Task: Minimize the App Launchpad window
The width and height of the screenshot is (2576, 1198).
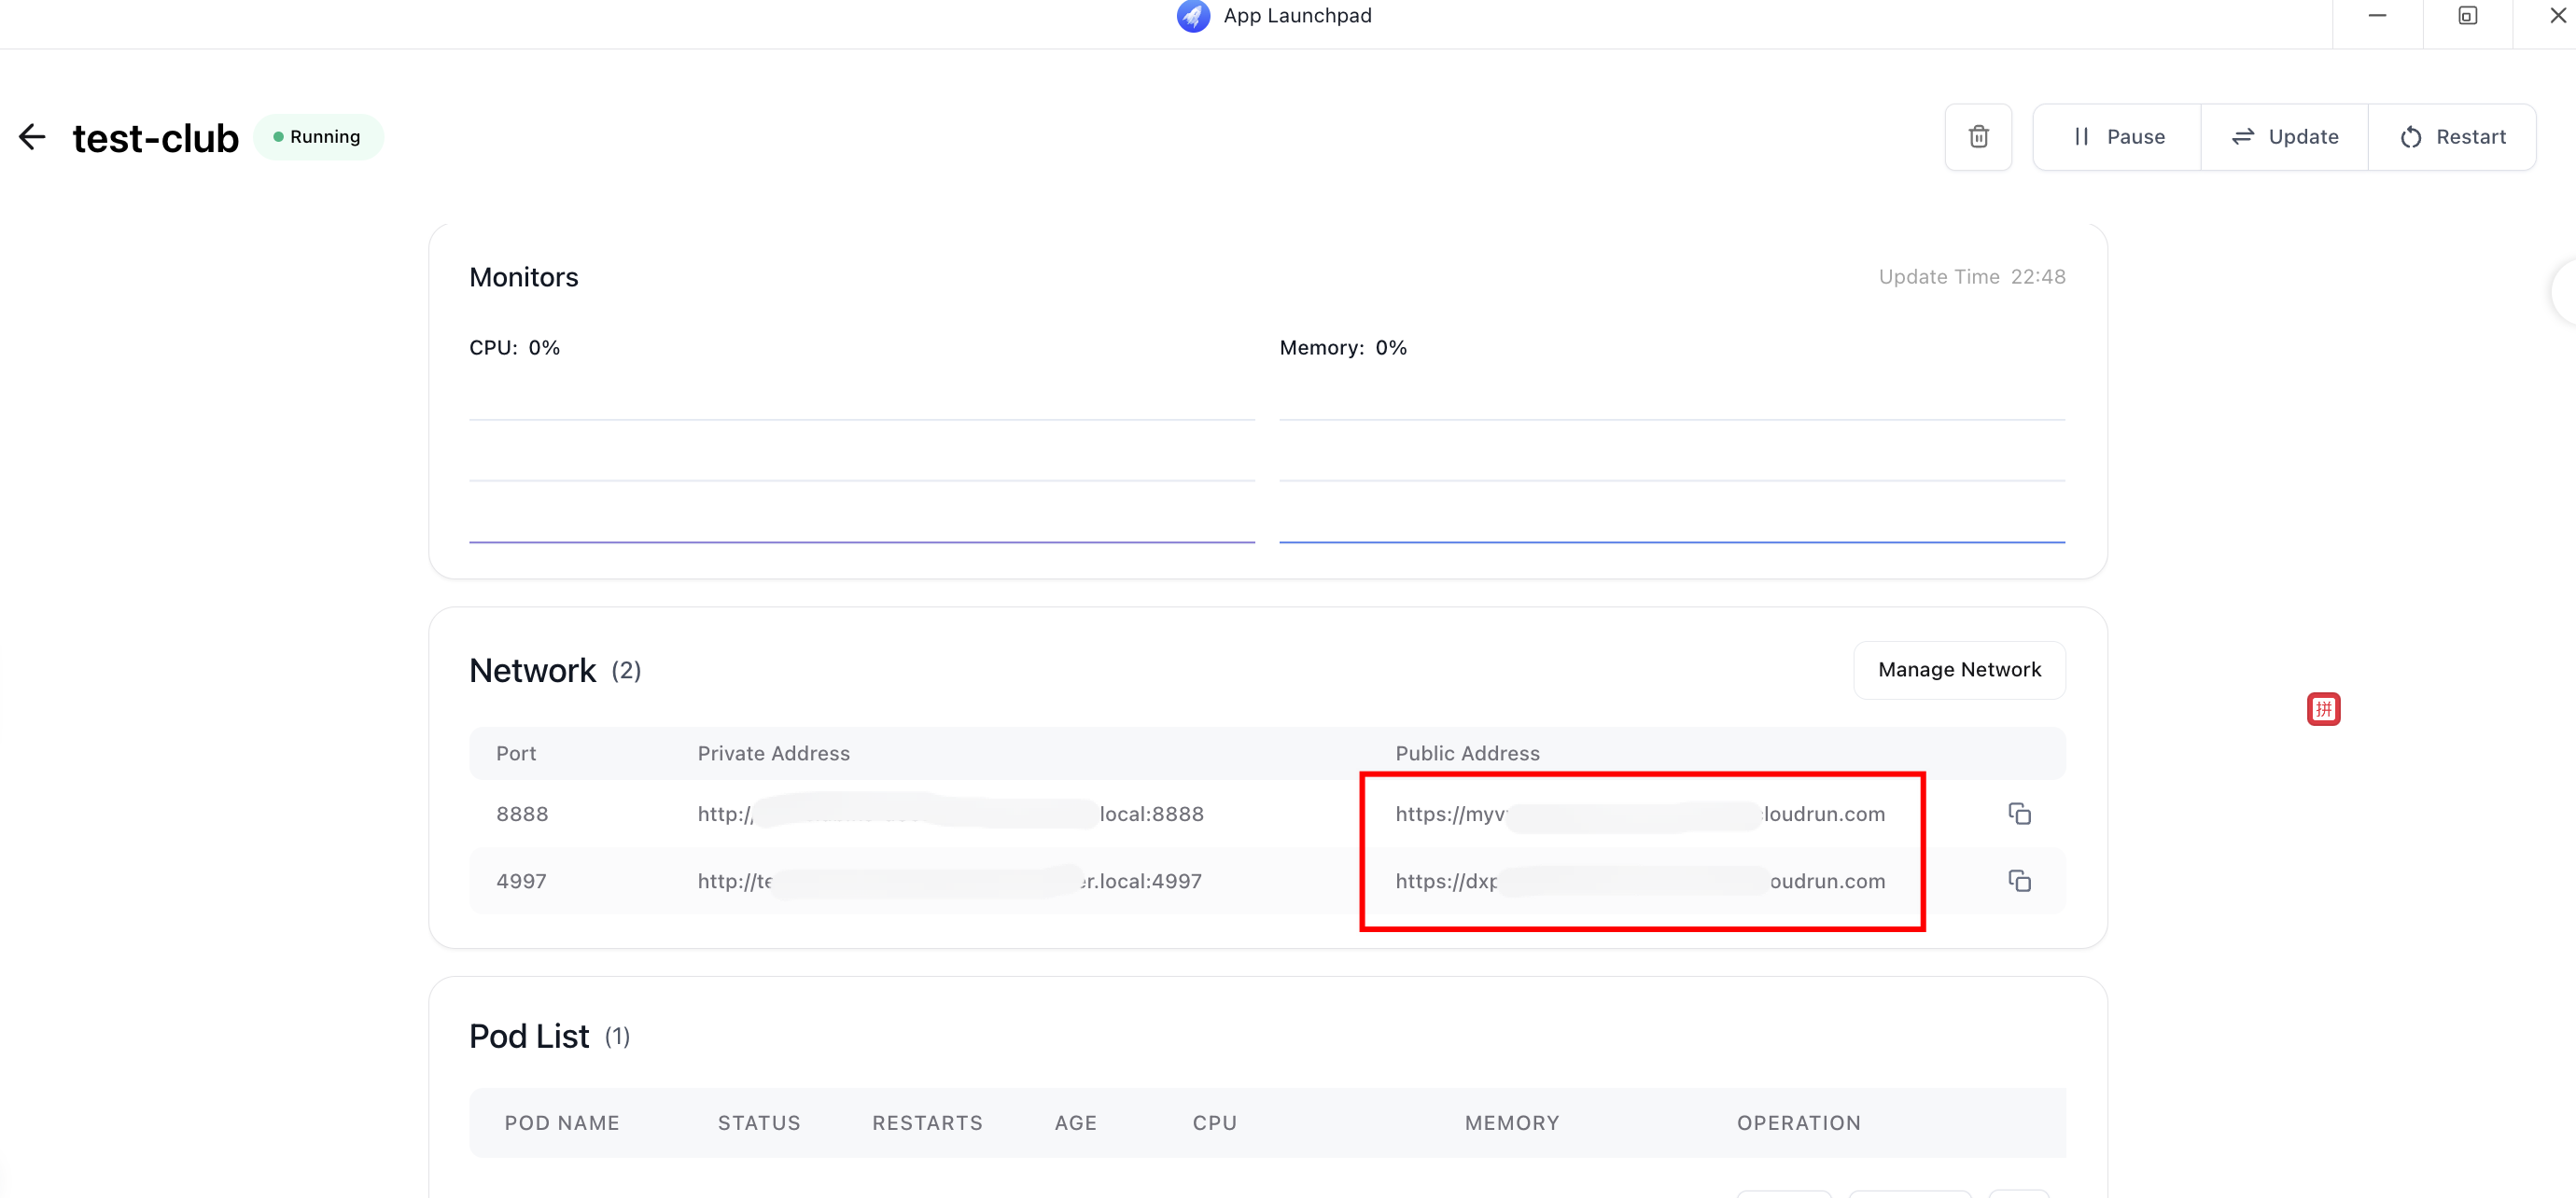Action: point(2376,16)
